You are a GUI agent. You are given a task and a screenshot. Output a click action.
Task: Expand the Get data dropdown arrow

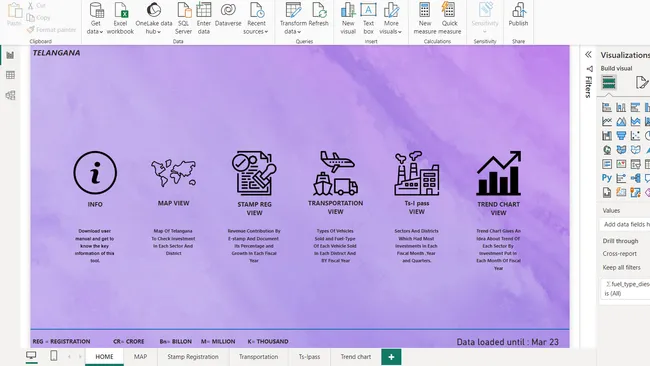(x=101, y=32)
